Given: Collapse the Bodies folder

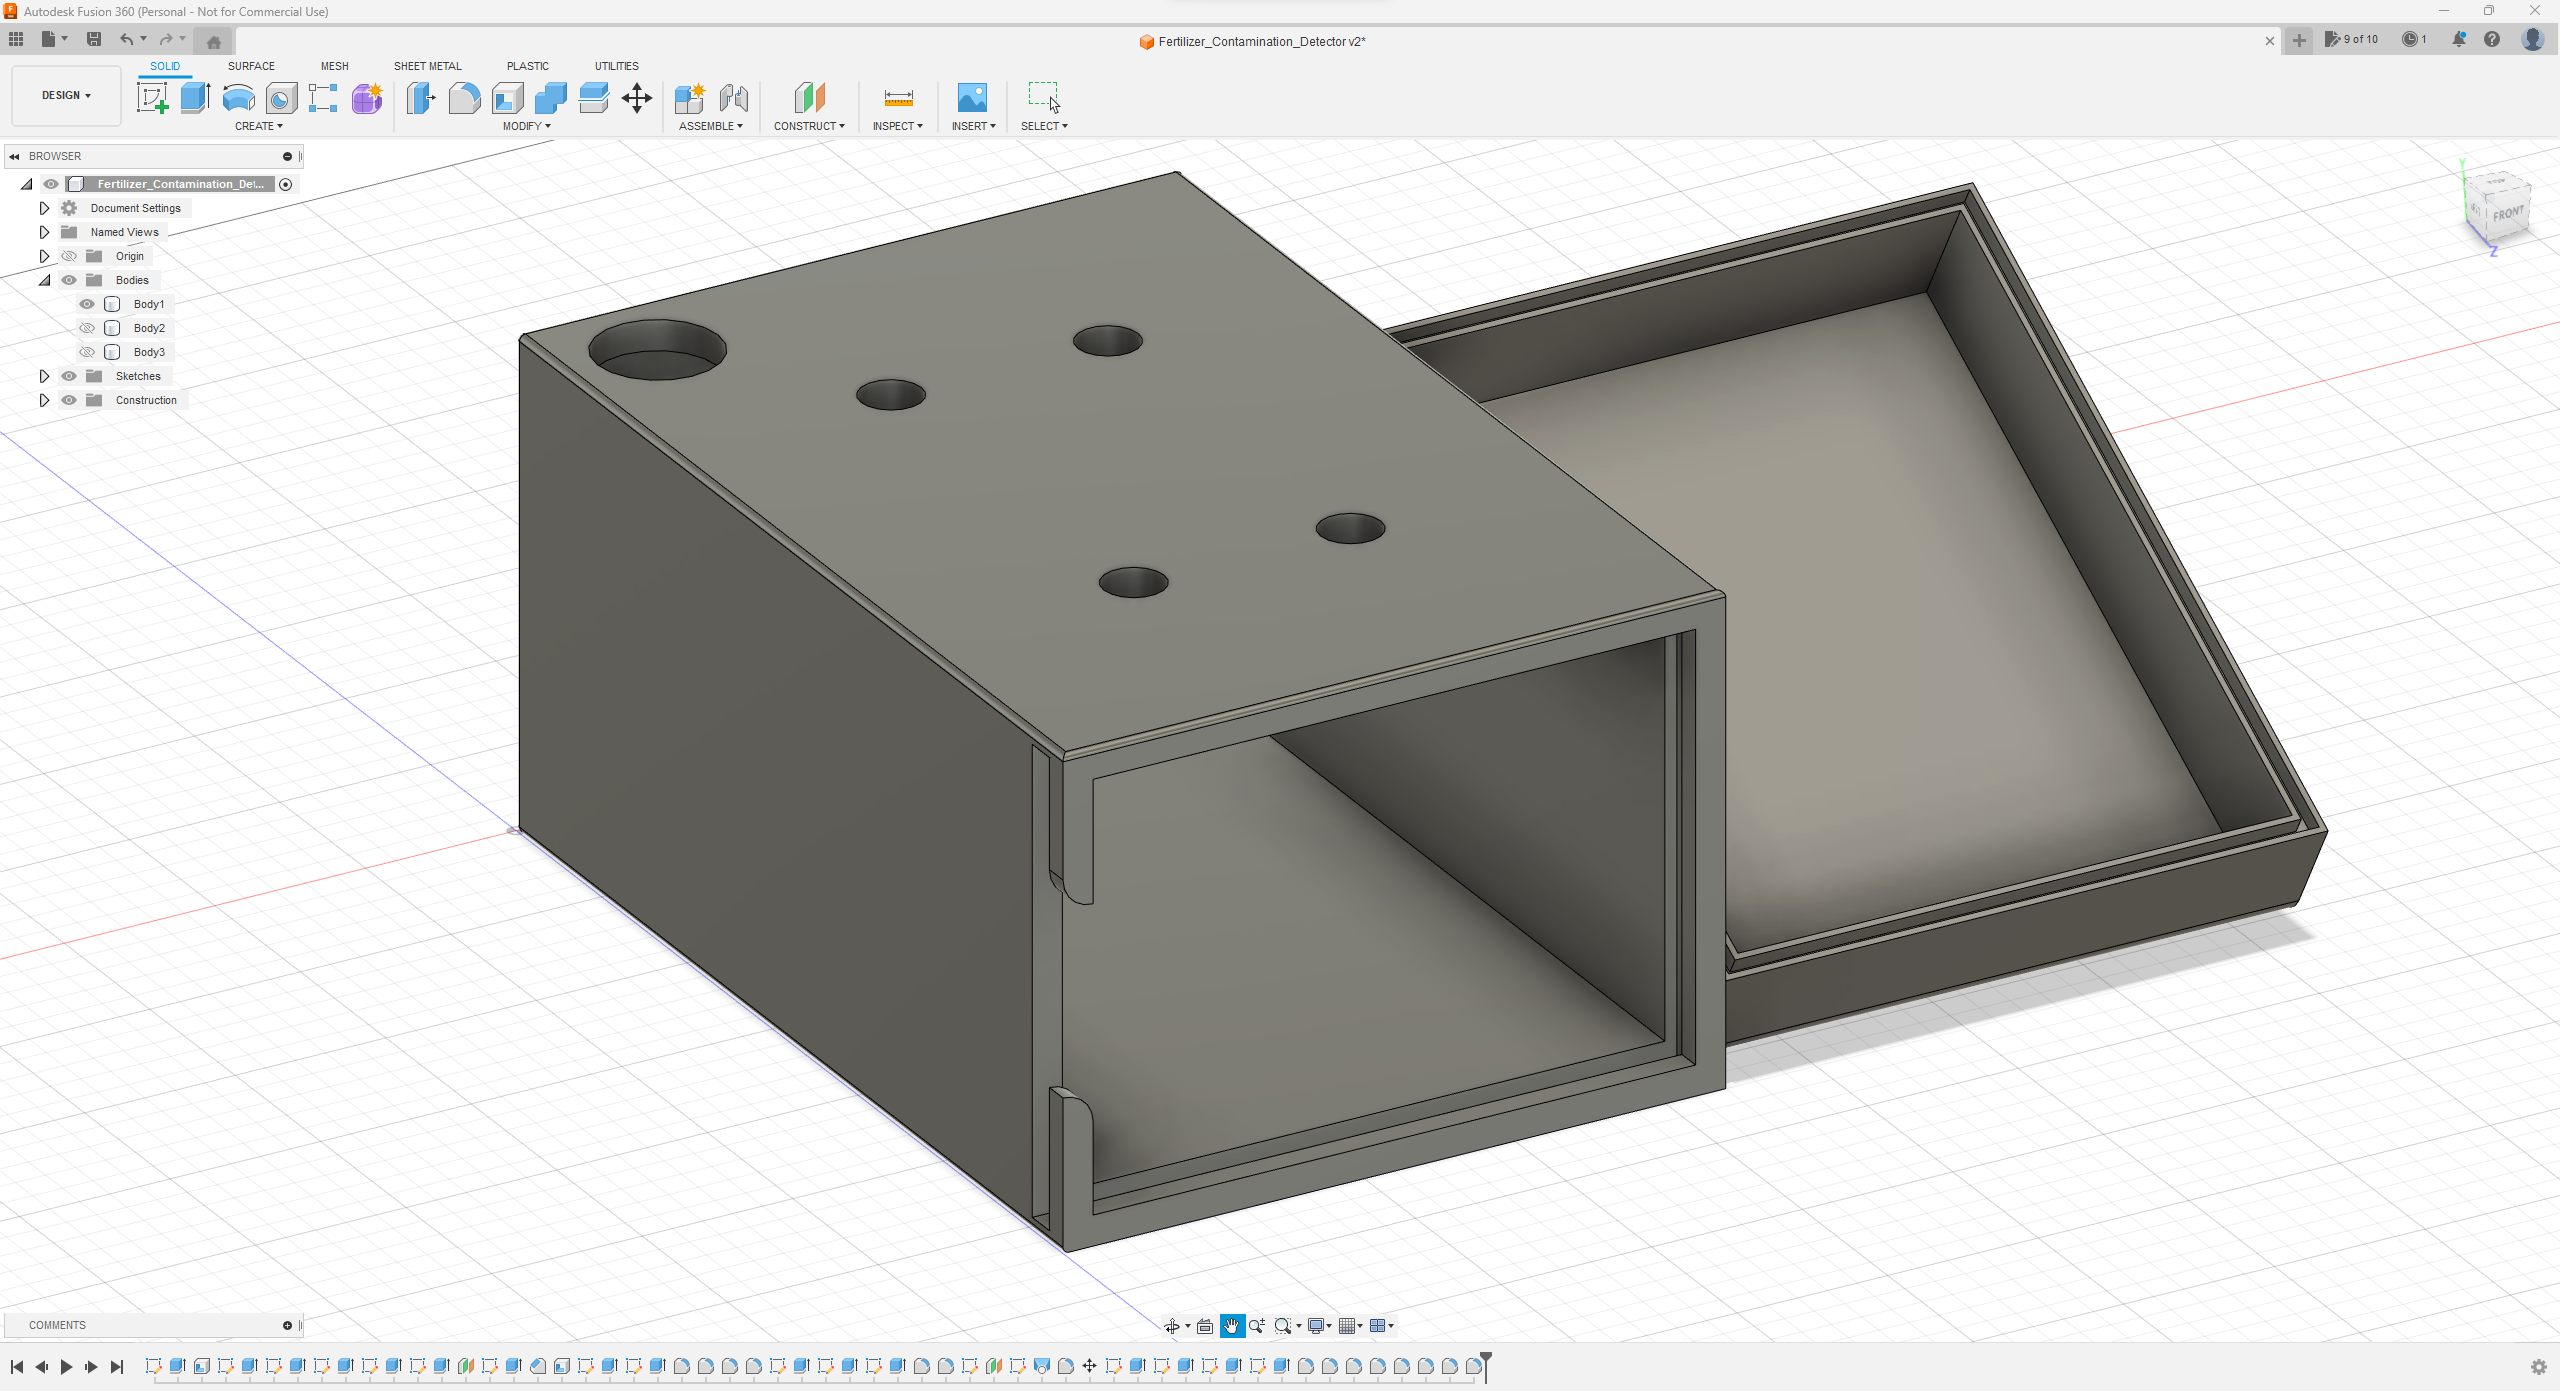Looking at the screenshot, I should pos(44,280).
